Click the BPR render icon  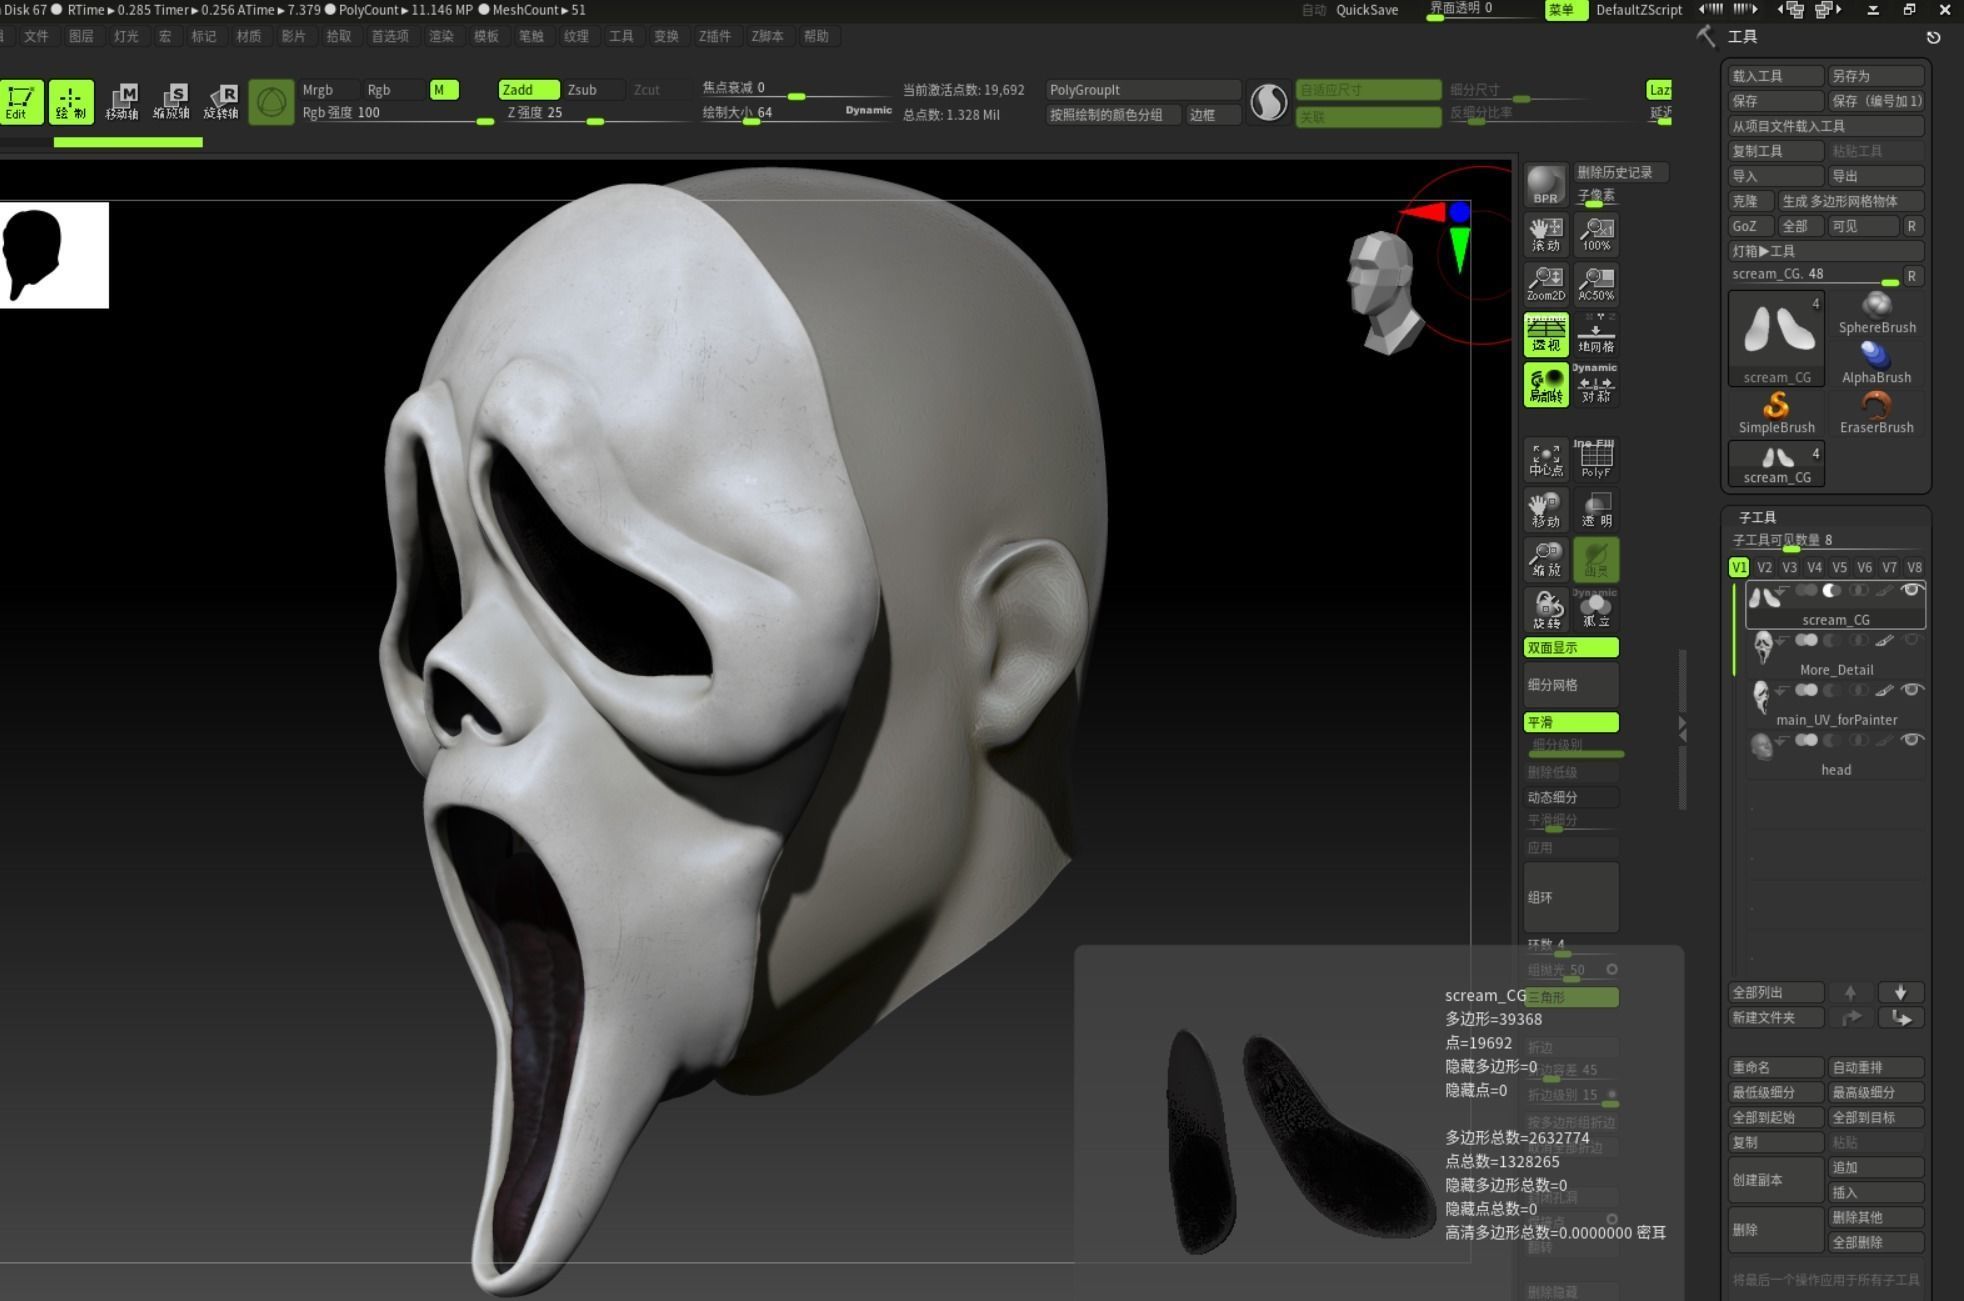click(1545, 184)
